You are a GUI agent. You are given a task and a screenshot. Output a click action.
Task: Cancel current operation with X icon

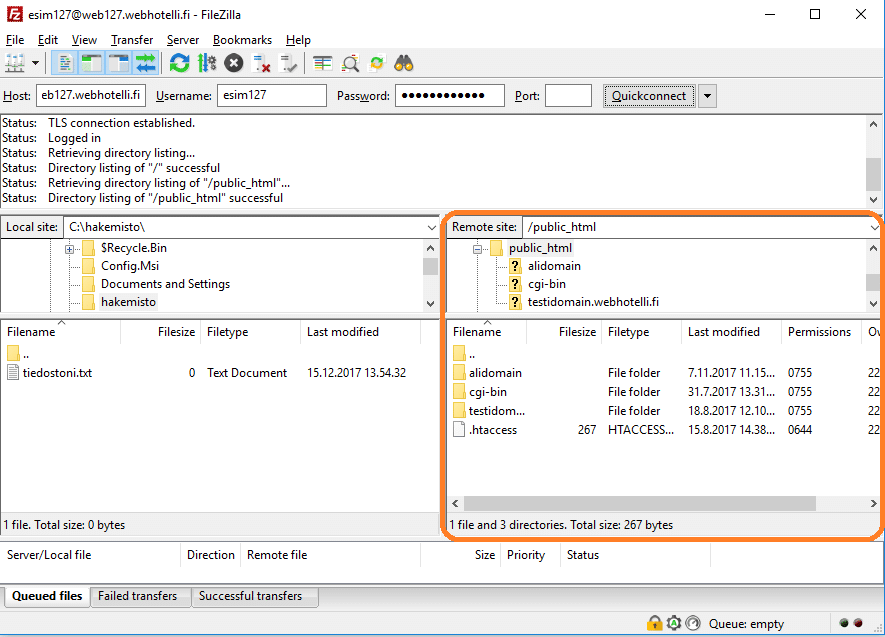(234, 63)
